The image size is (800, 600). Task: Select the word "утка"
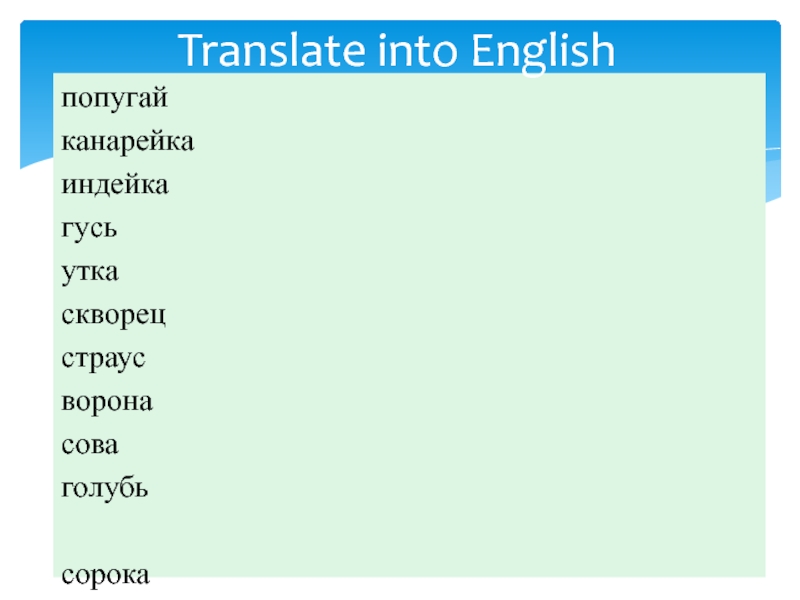[89, 272]
